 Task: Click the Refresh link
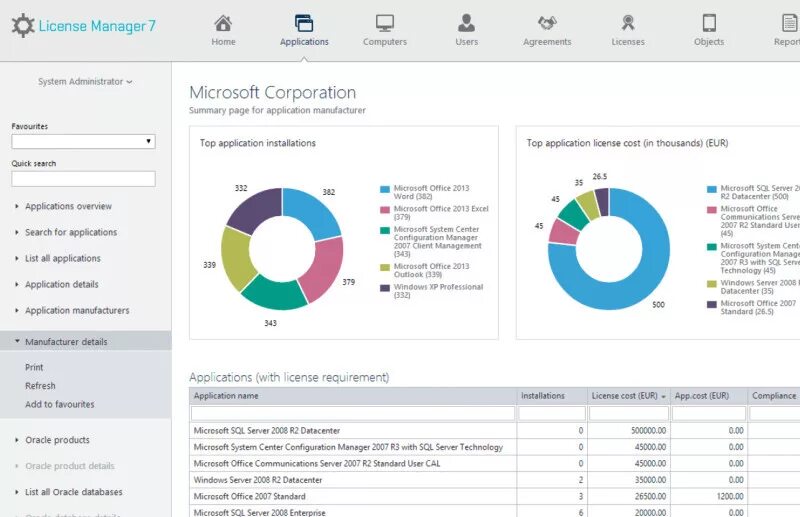tap(40, 386)
